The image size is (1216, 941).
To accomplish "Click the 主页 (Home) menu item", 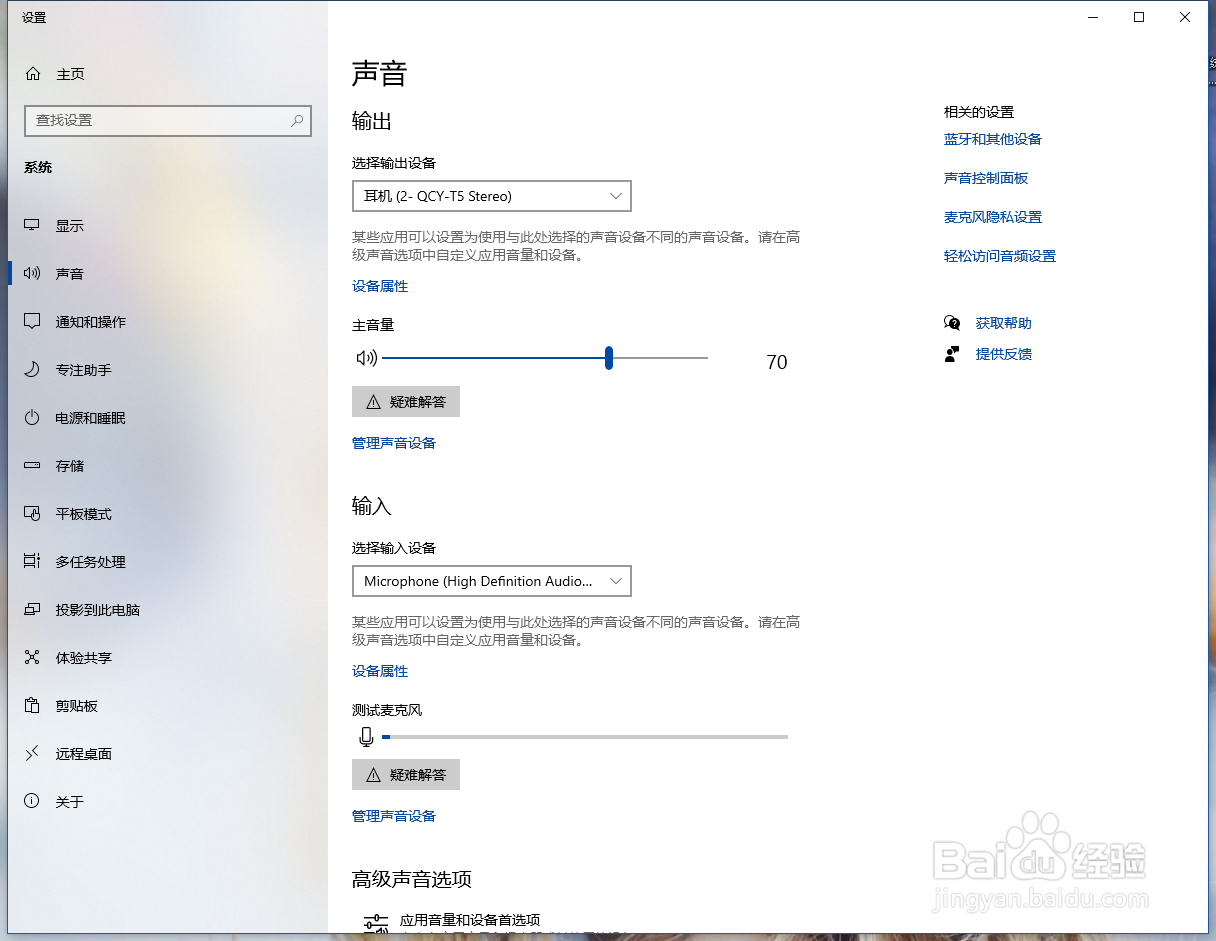I will 67,73.
